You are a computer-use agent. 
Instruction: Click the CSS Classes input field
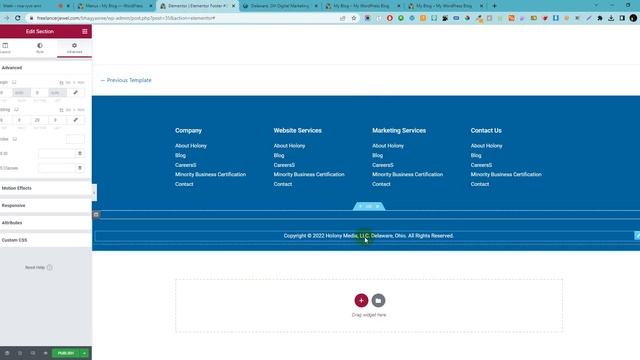point(57,168)
